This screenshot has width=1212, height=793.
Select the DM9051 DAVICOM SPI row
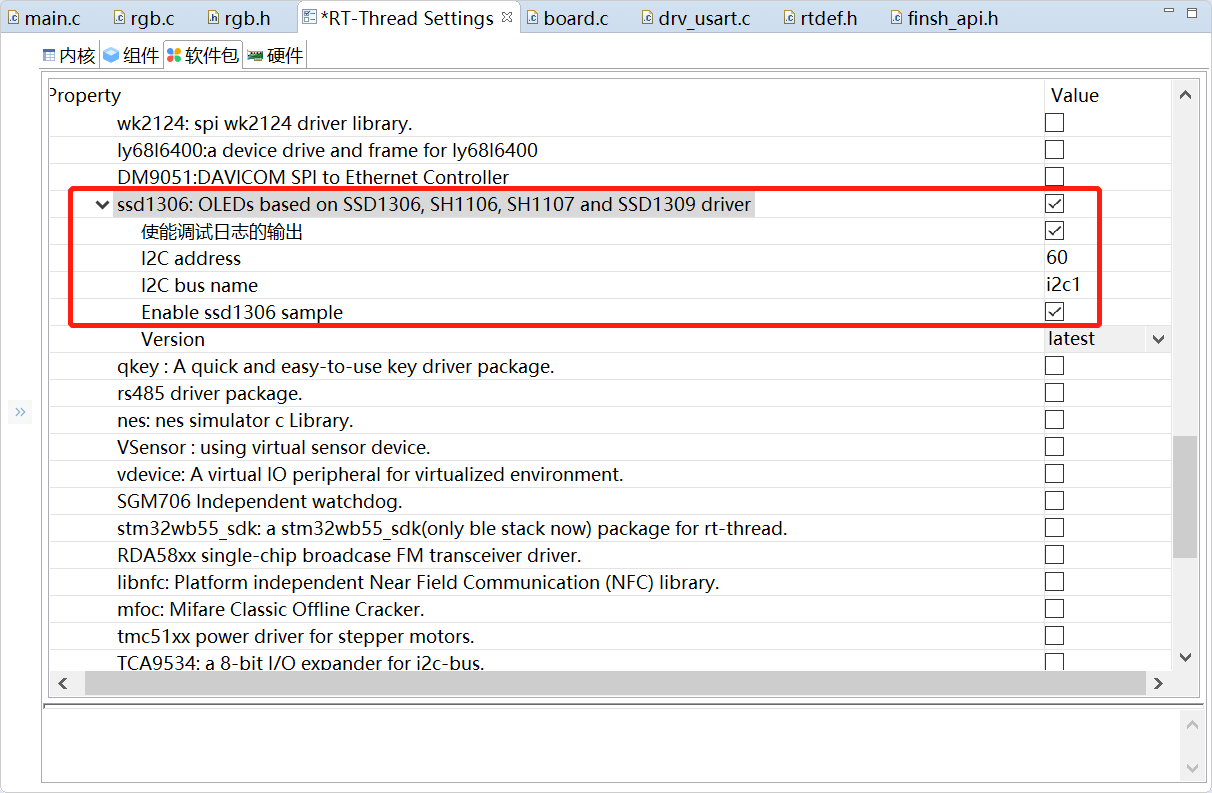pyautogui.click(x=313, y=177)
